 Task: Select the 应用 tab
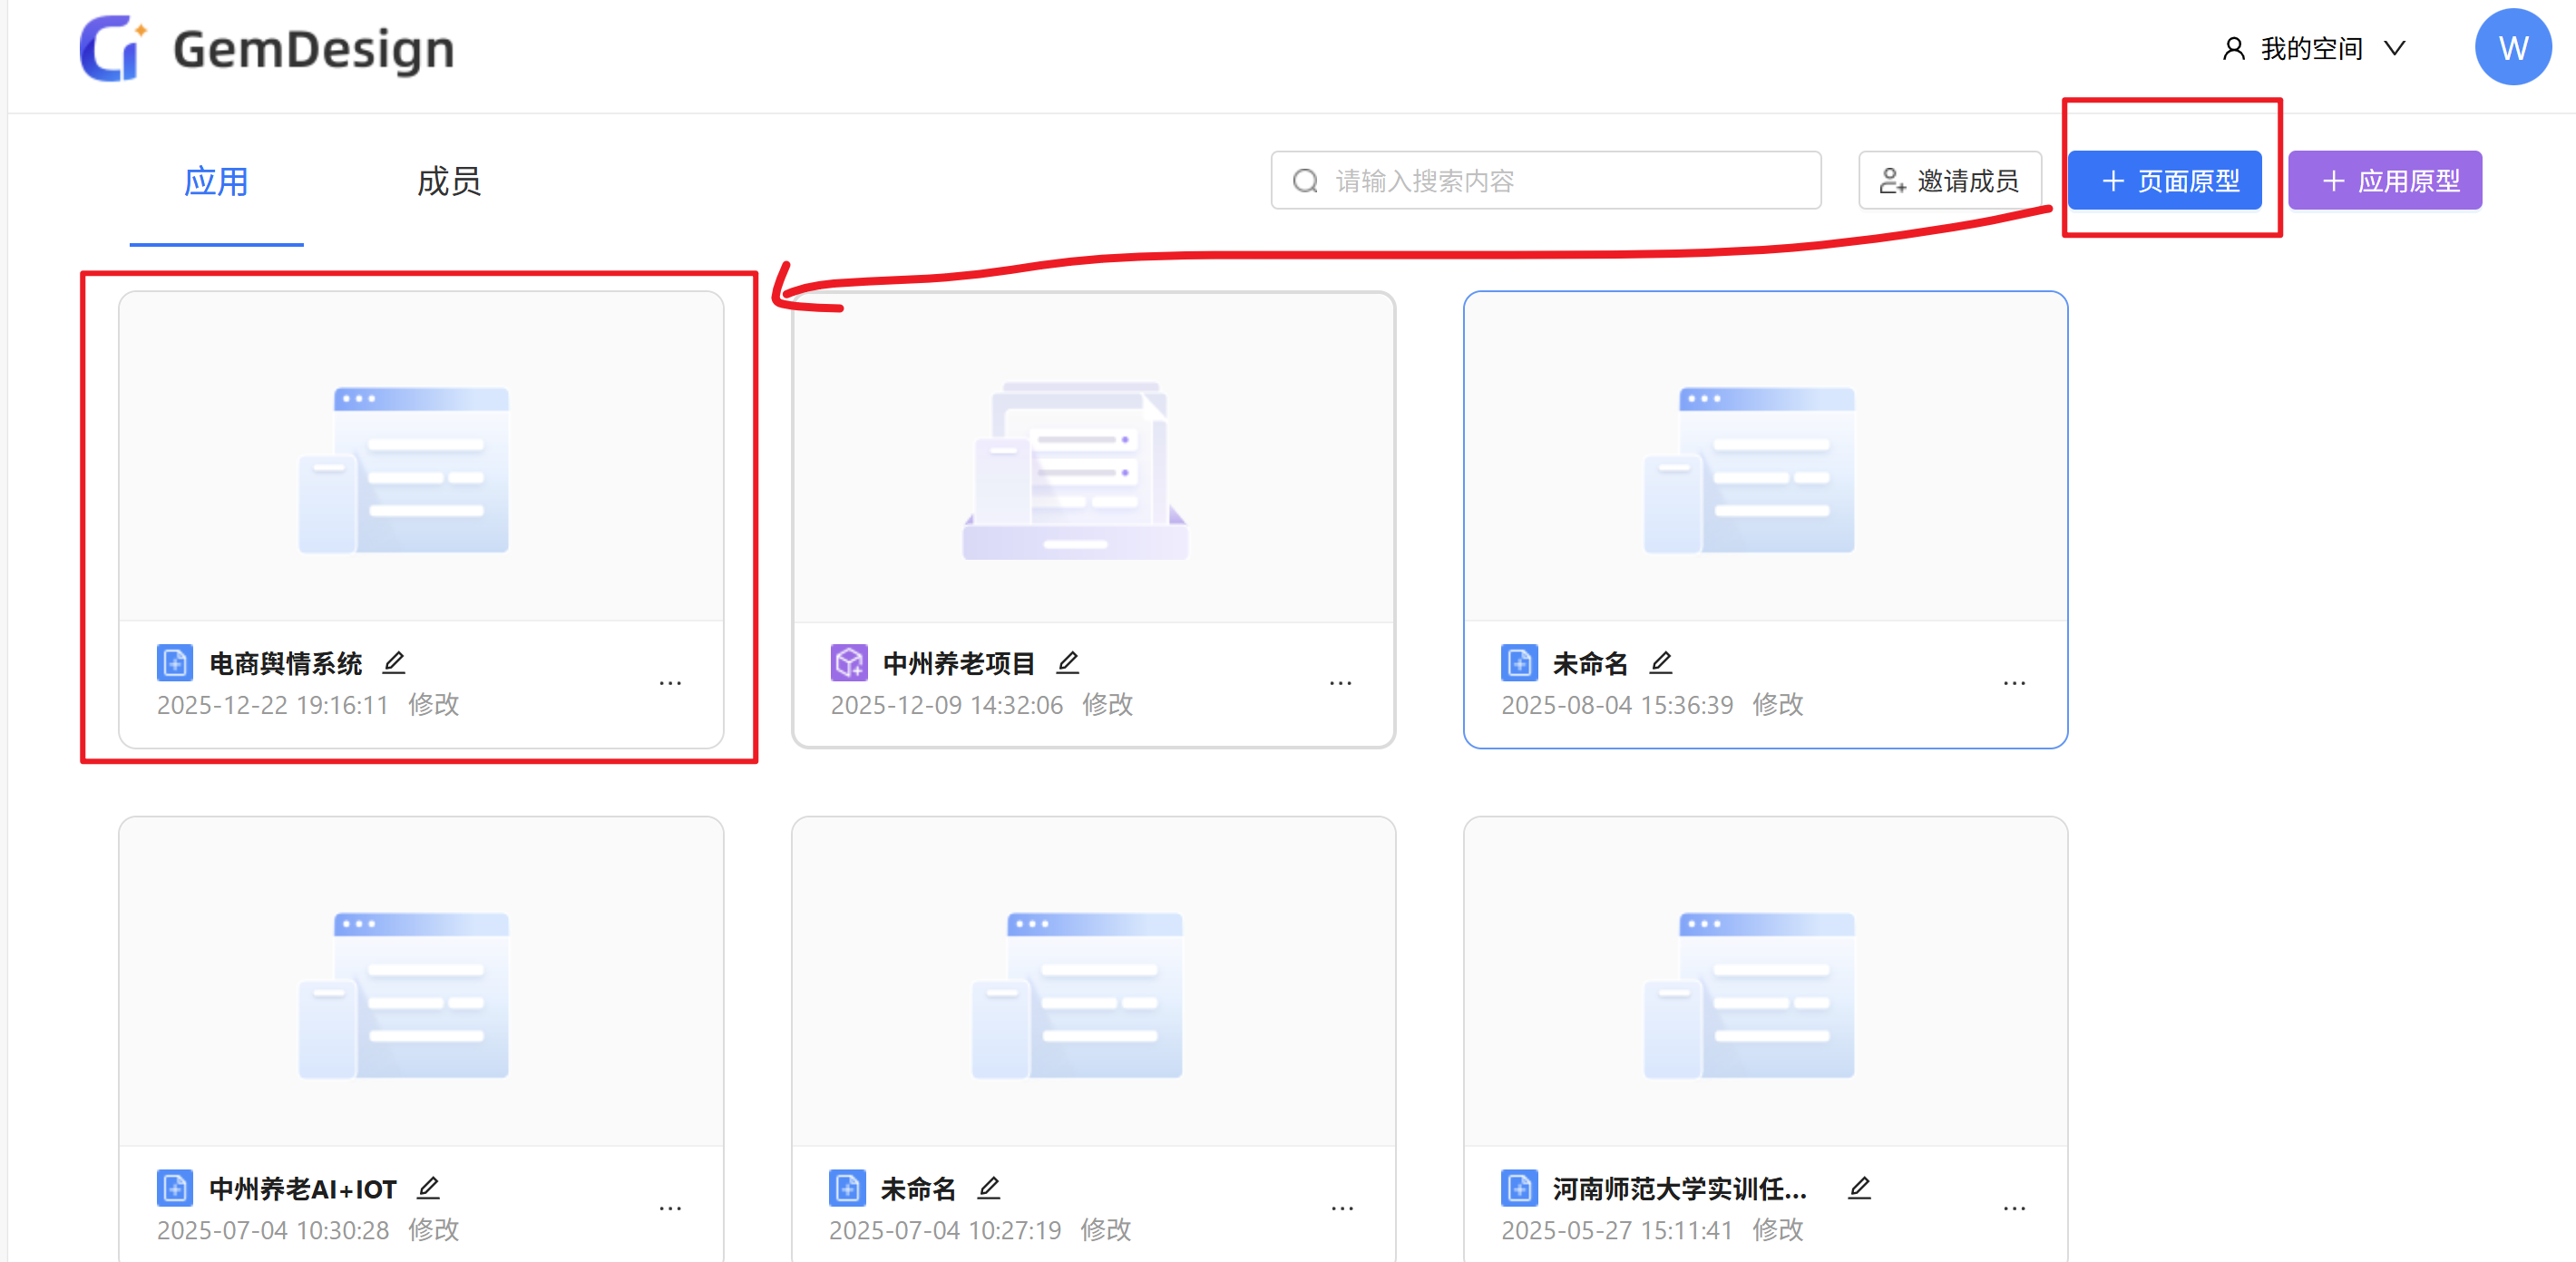pyautogui.click(x=216, y=181)
